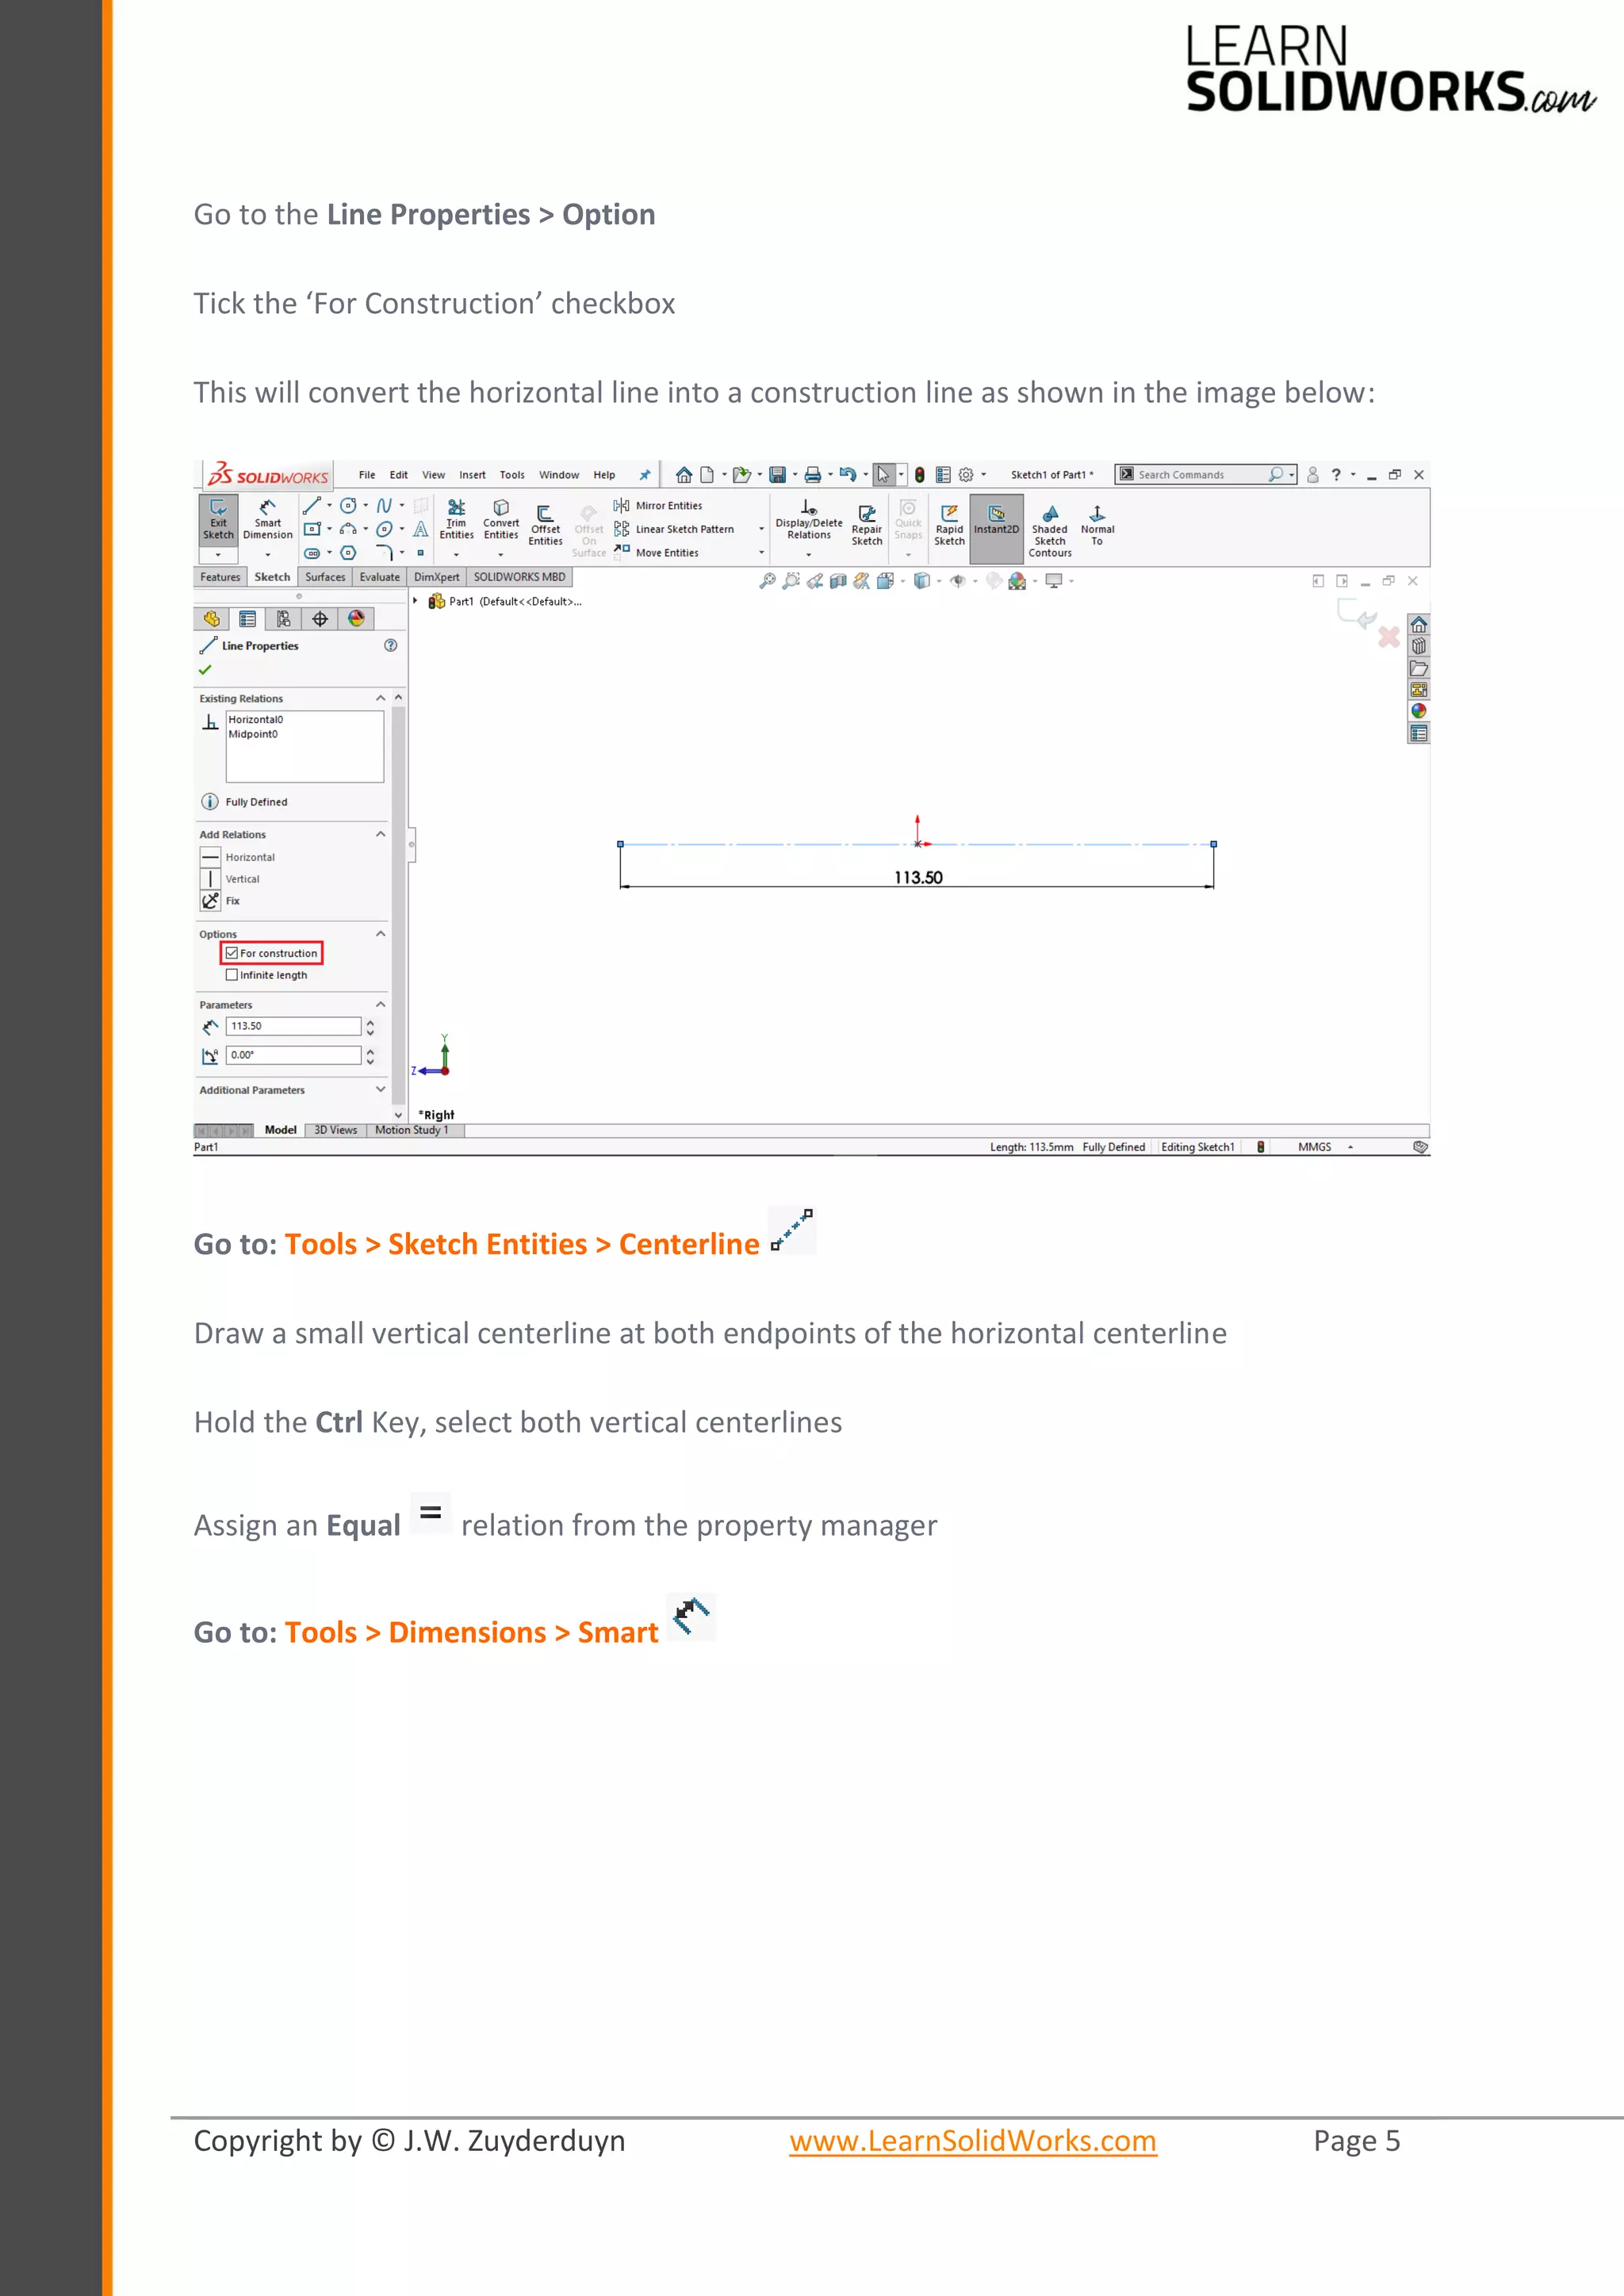Add a Vertical relation
This screenshot has width=1624, height=2296.
pos(231,879)
